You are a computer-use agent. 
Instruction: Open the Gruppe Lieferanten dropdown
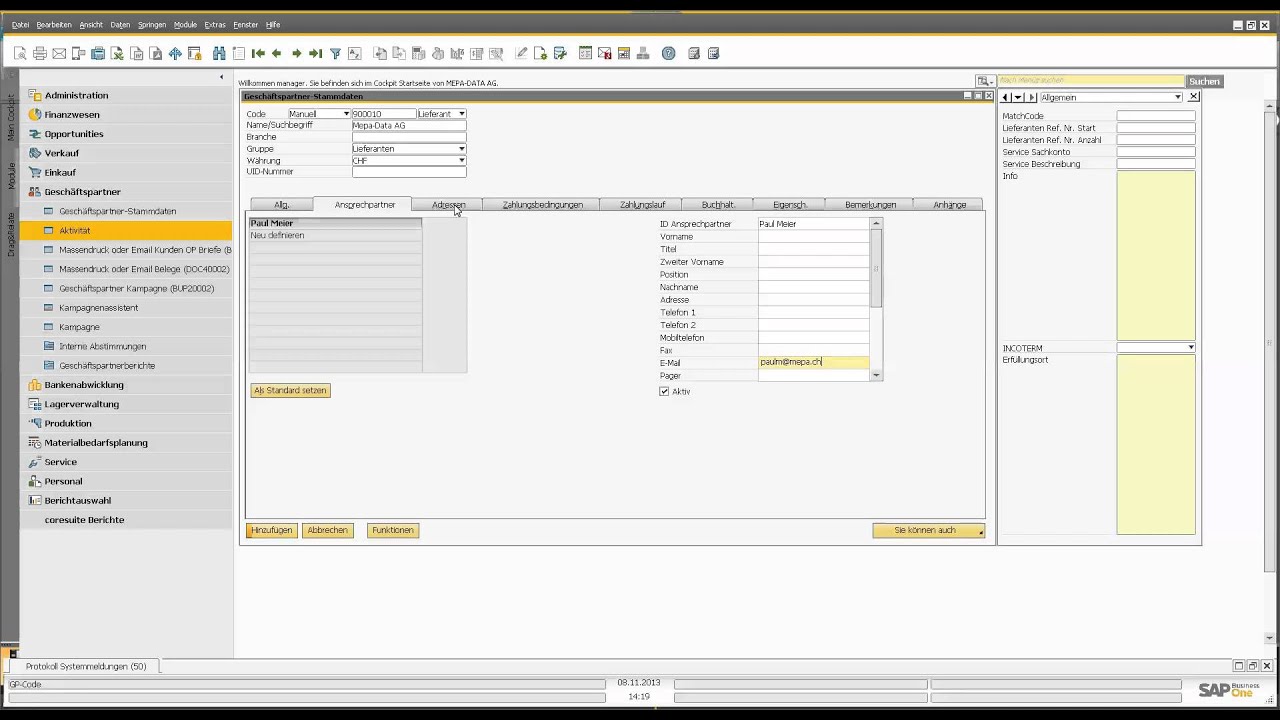pos(461,148)
